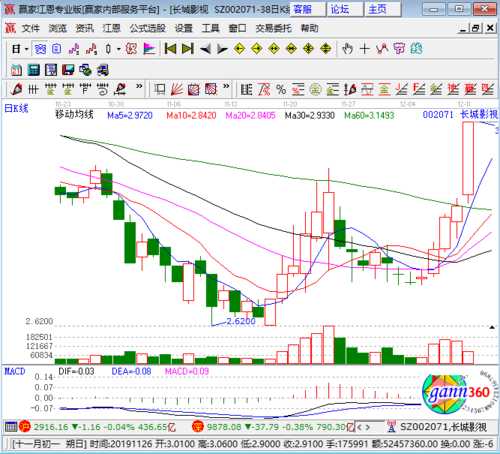The image size is (500, 454).
Task: Click the DEA=-0.08 readout
Action: tap(131, 371)
